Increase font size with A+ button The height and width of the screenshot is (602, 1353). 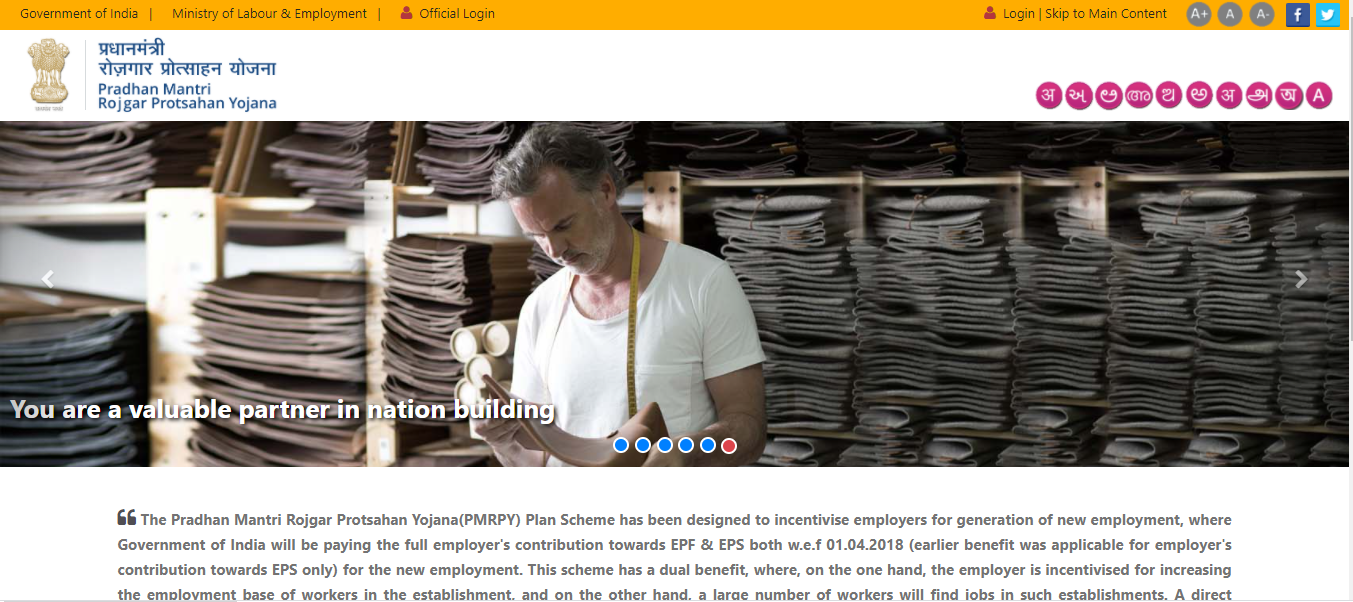click(1198, 14)
